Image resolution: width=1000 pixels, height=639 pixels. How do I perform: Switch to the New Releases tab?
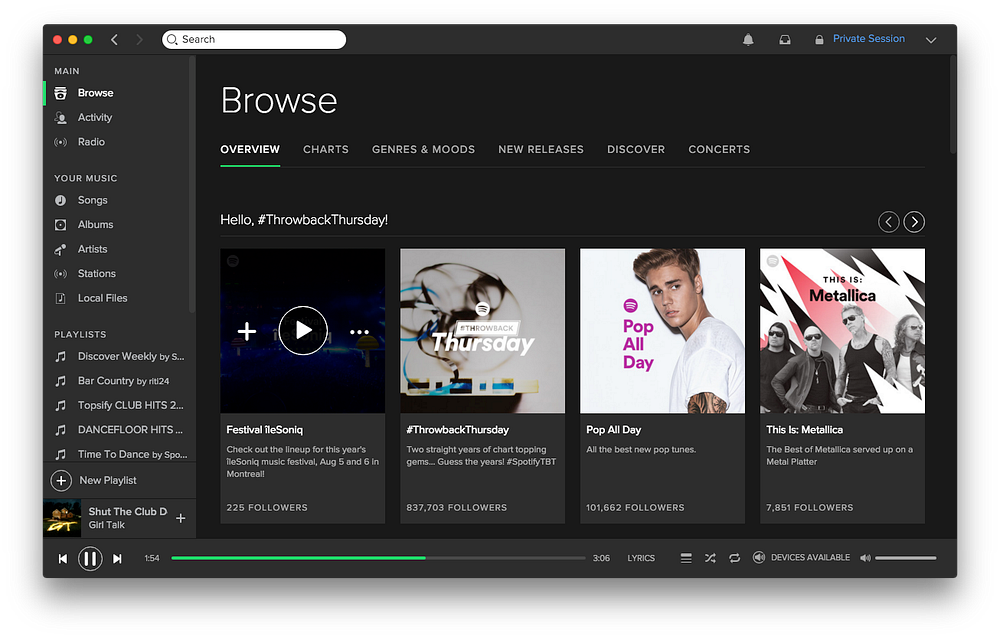tap(541, 149)
